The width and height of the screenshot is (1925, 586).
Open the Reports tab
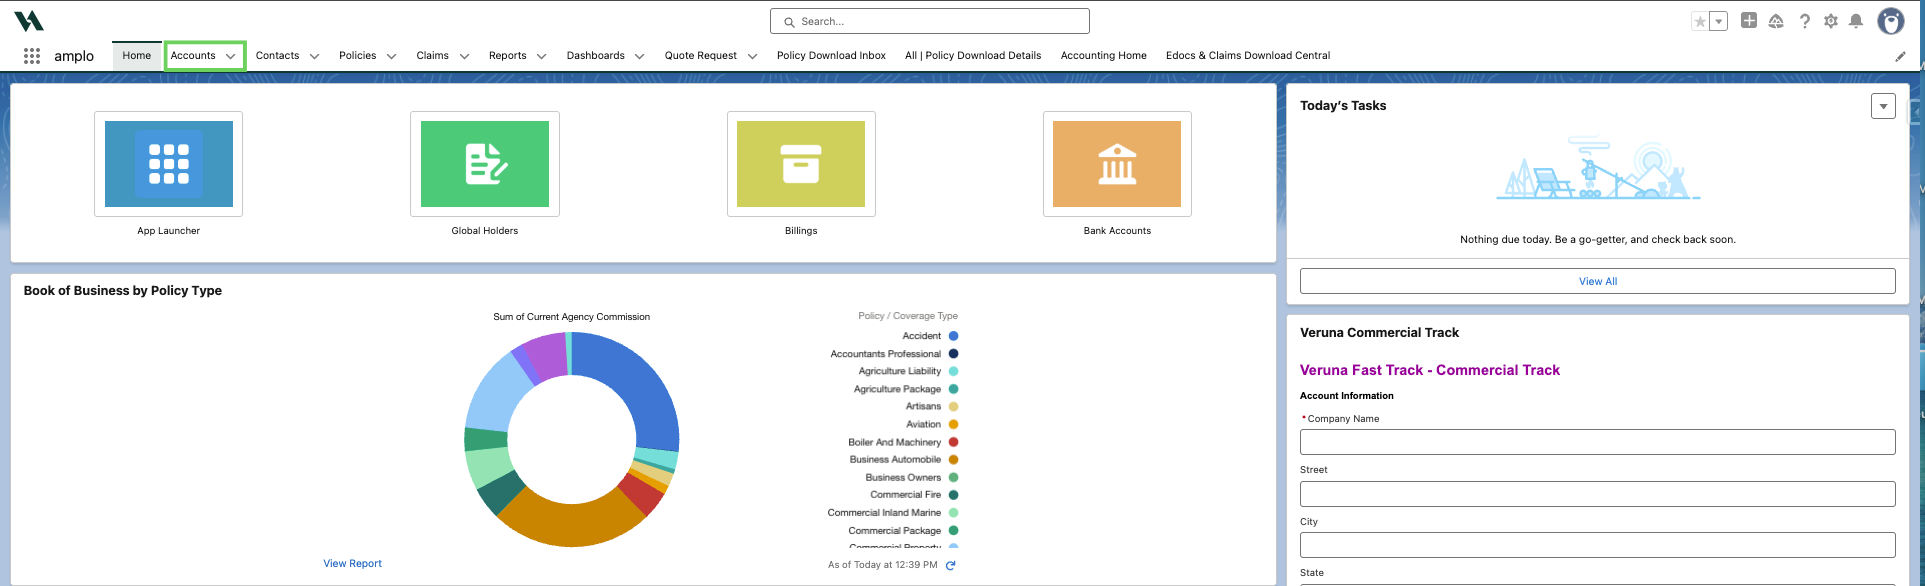(508, 56)
